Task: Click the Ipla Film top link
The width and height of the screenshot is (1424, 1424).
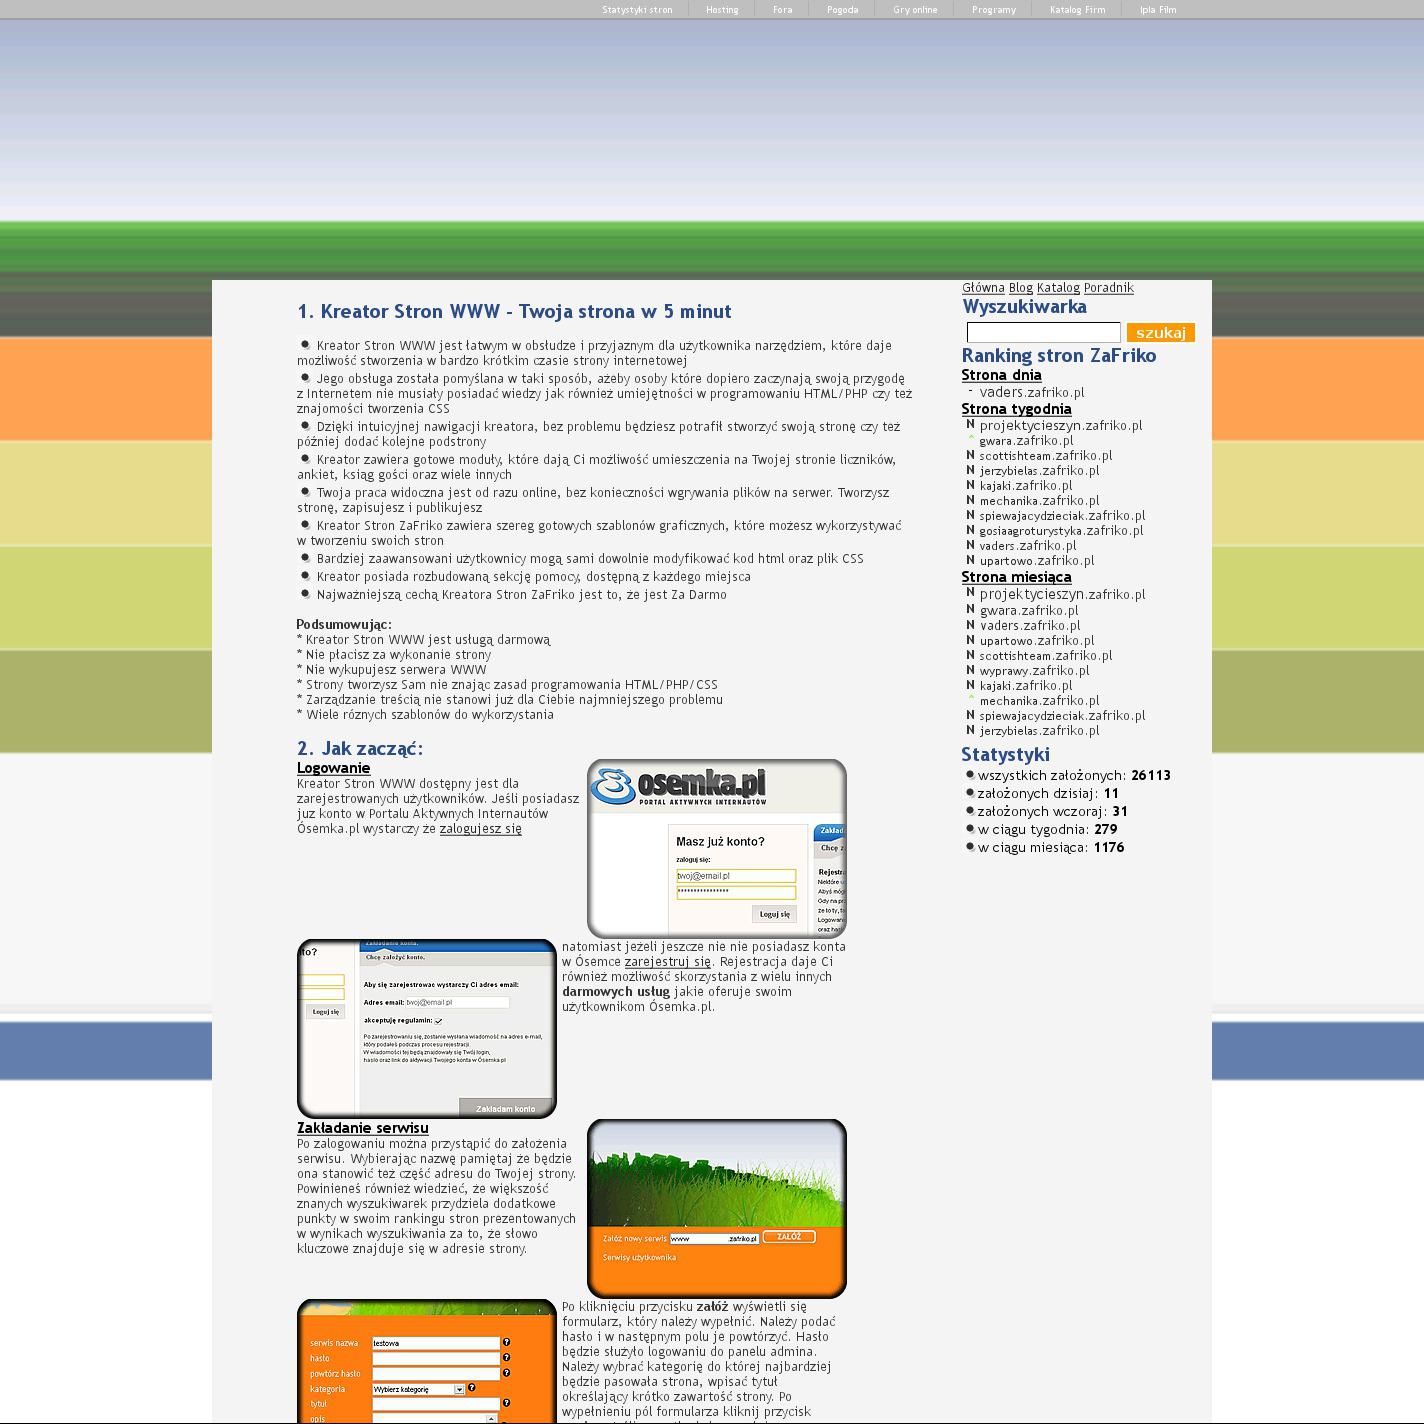Action: 1158,10
